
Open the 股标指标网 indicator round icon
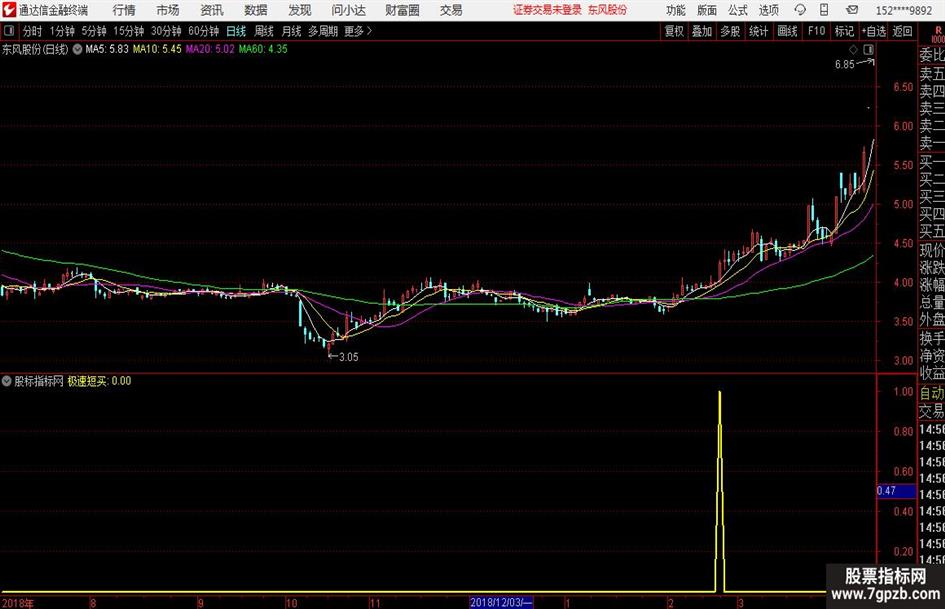click(x=7, y=381)
